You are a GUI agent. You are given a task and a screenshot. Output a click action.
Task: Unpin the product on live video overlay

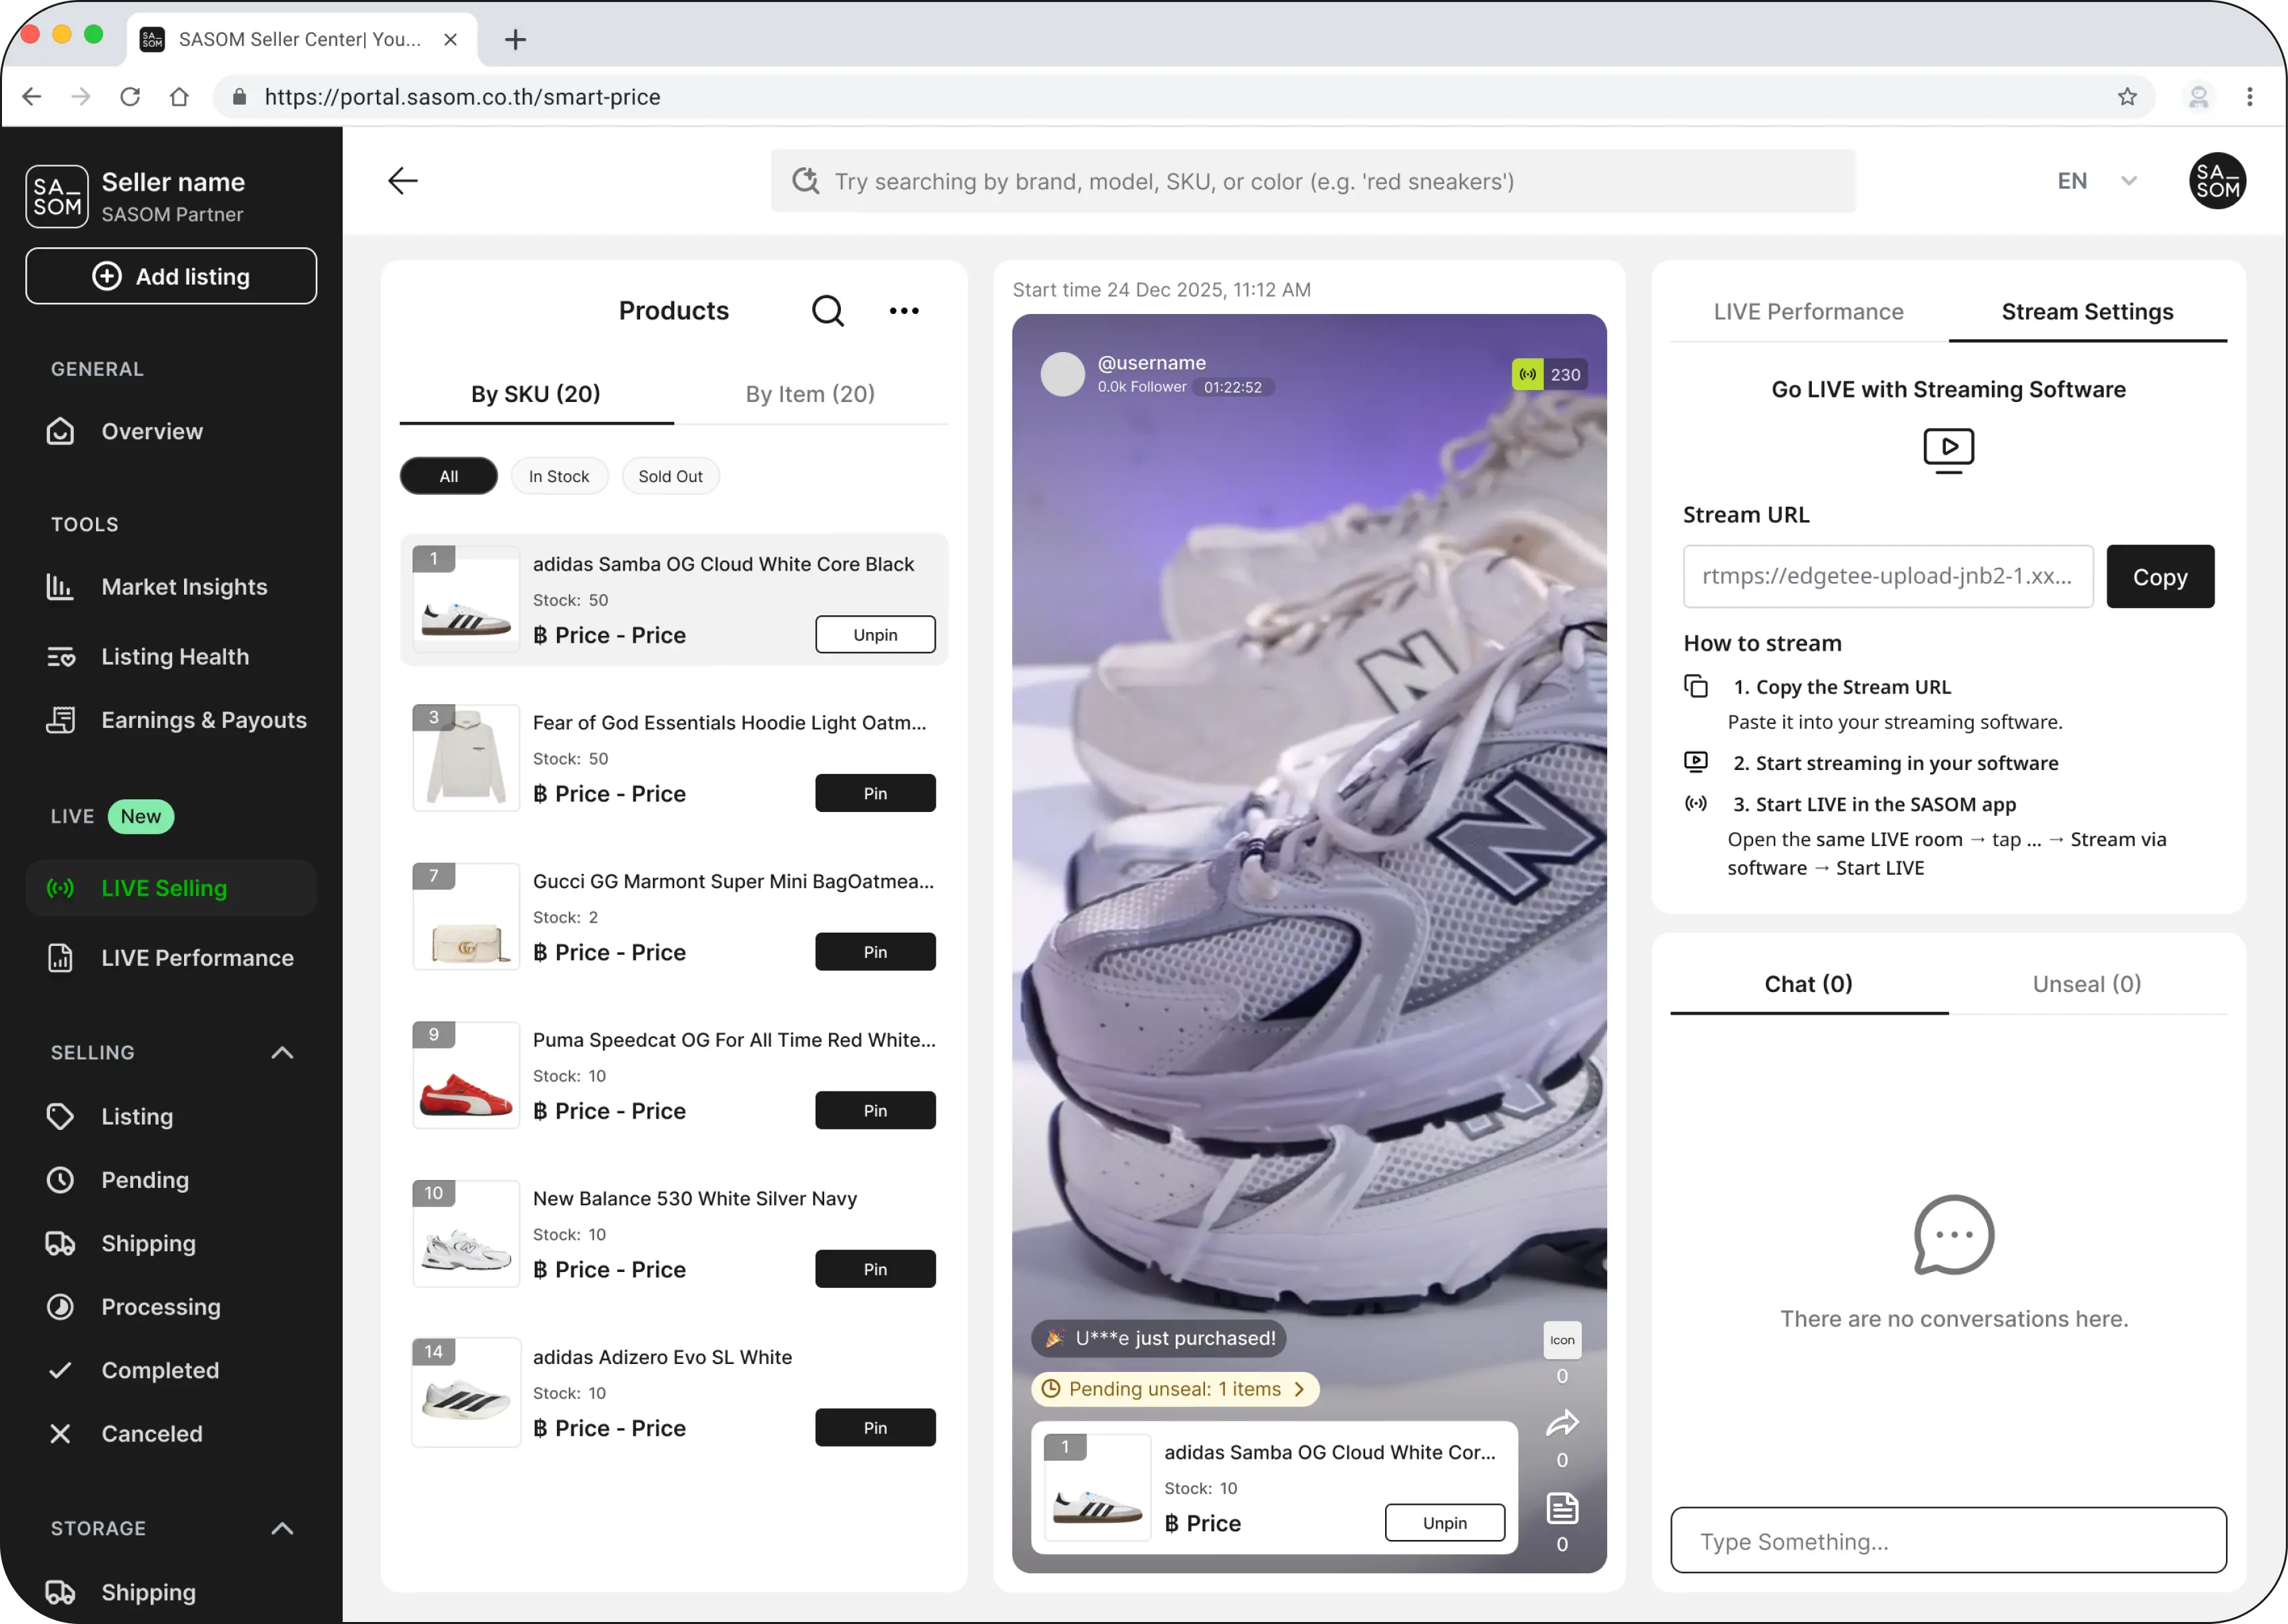pos(1445,1523)
